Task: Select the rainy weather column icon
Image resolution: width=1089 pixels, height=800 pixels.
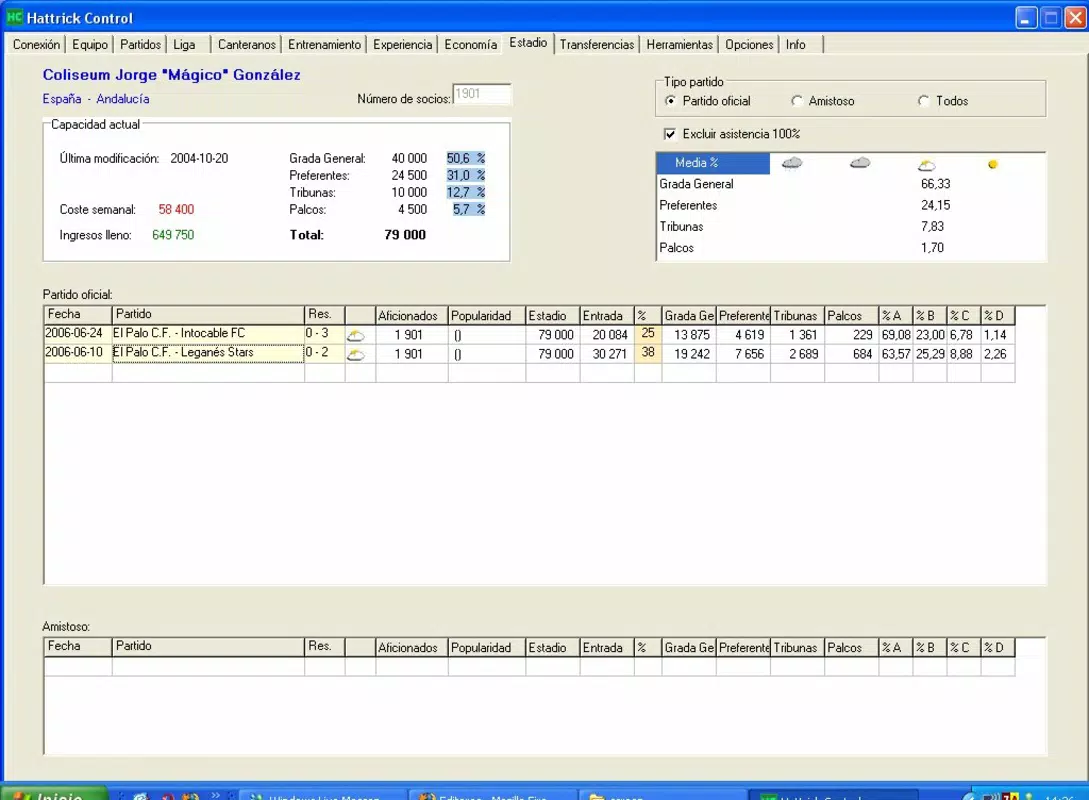Action: click(x=792, y=163)
